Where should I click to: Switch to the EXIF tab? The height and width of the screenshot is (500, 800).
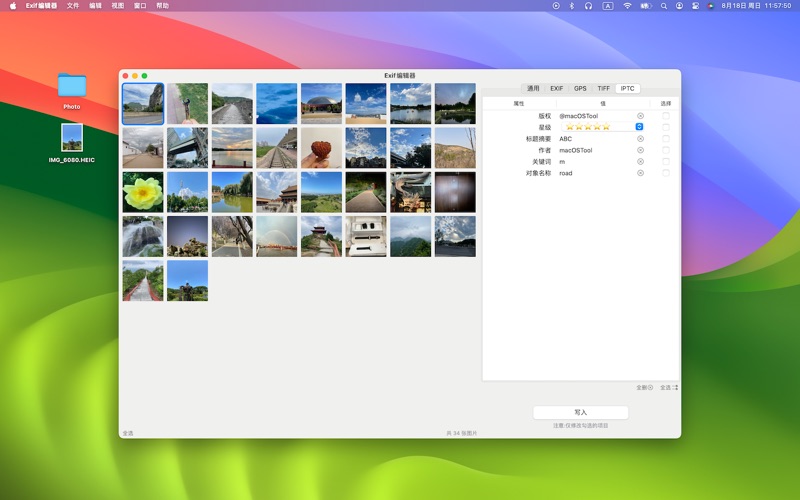coord(557,88)
